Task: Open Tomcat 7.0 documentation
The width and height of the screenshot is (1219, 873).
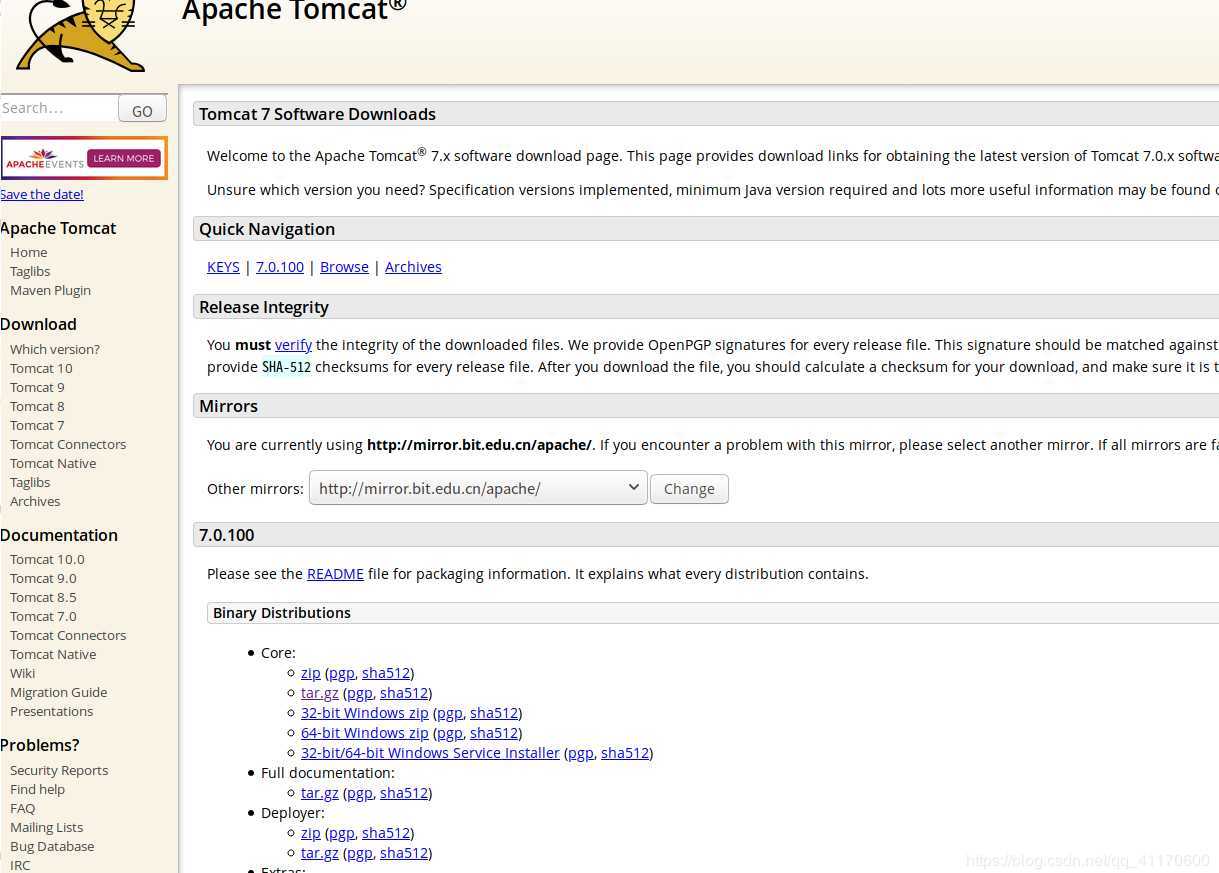Action: click(x=43, y=616)
